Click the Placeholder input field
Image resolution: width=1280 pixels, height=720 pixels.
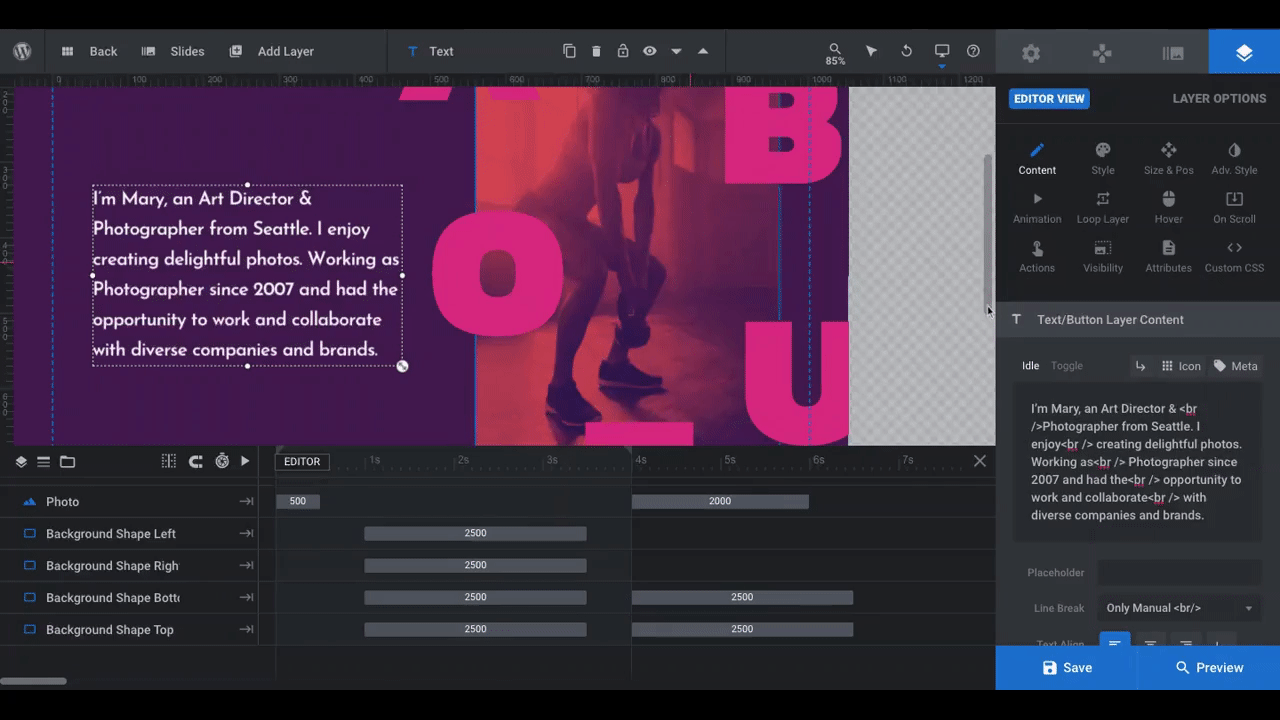coord(1179,573)
